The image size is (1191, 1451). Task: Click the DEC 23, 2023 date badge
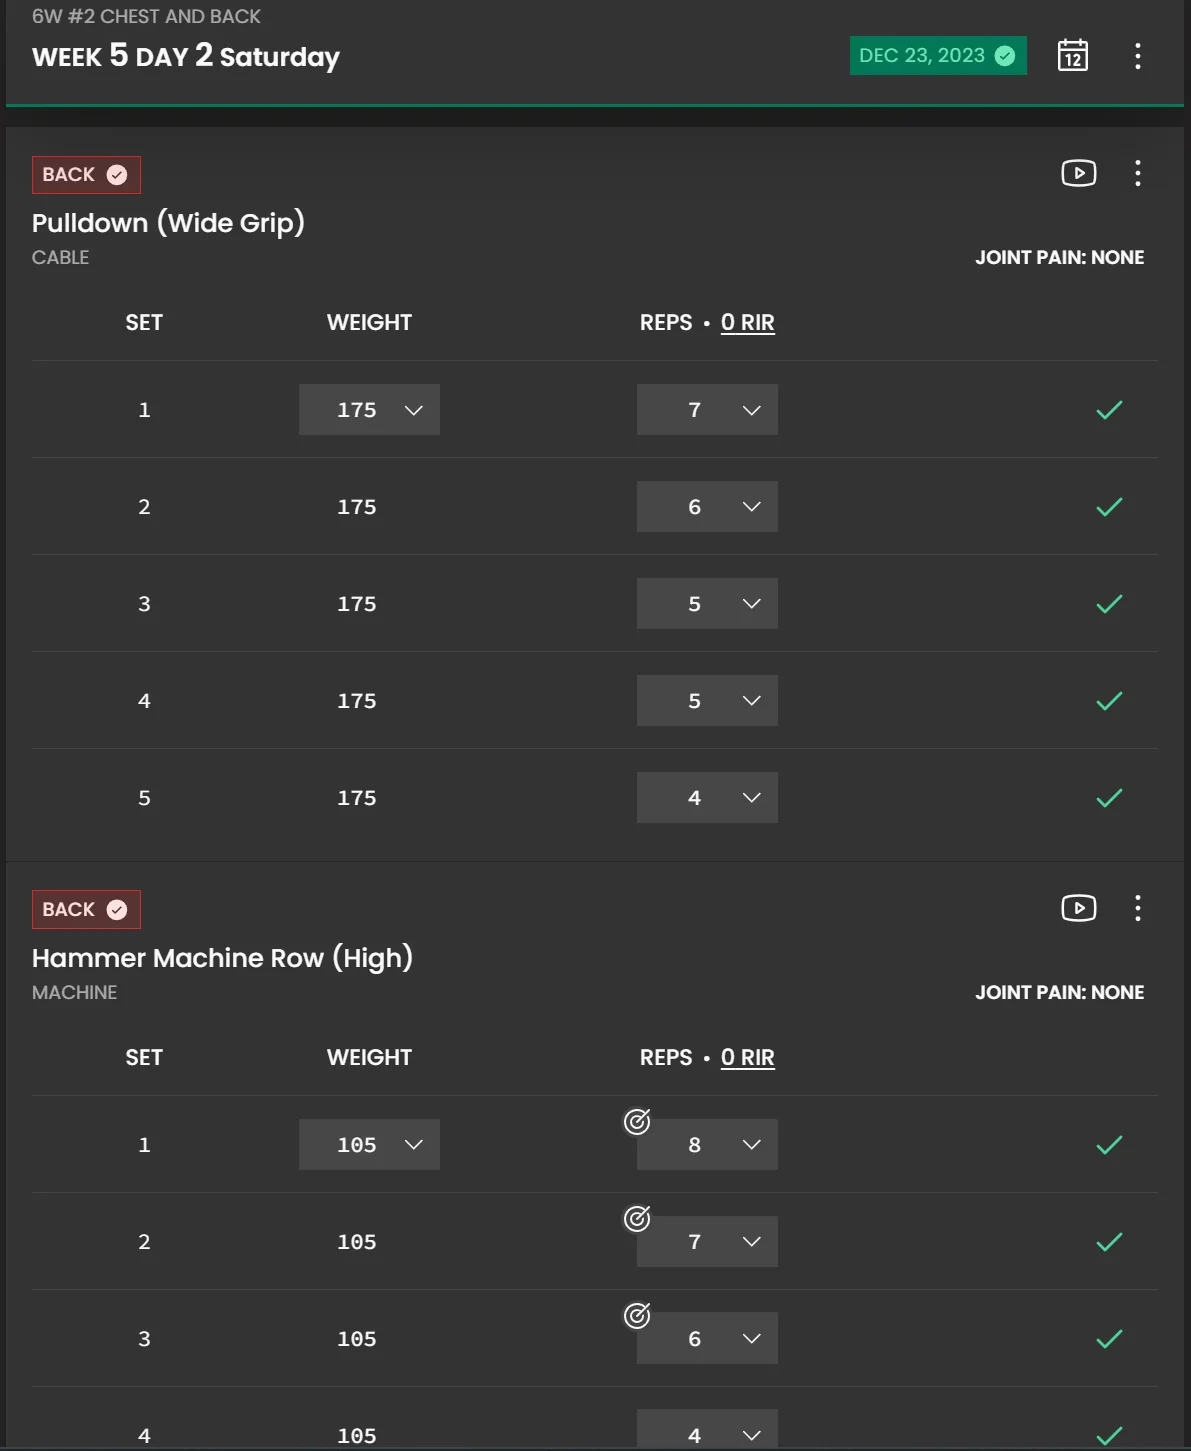[938, 56]
